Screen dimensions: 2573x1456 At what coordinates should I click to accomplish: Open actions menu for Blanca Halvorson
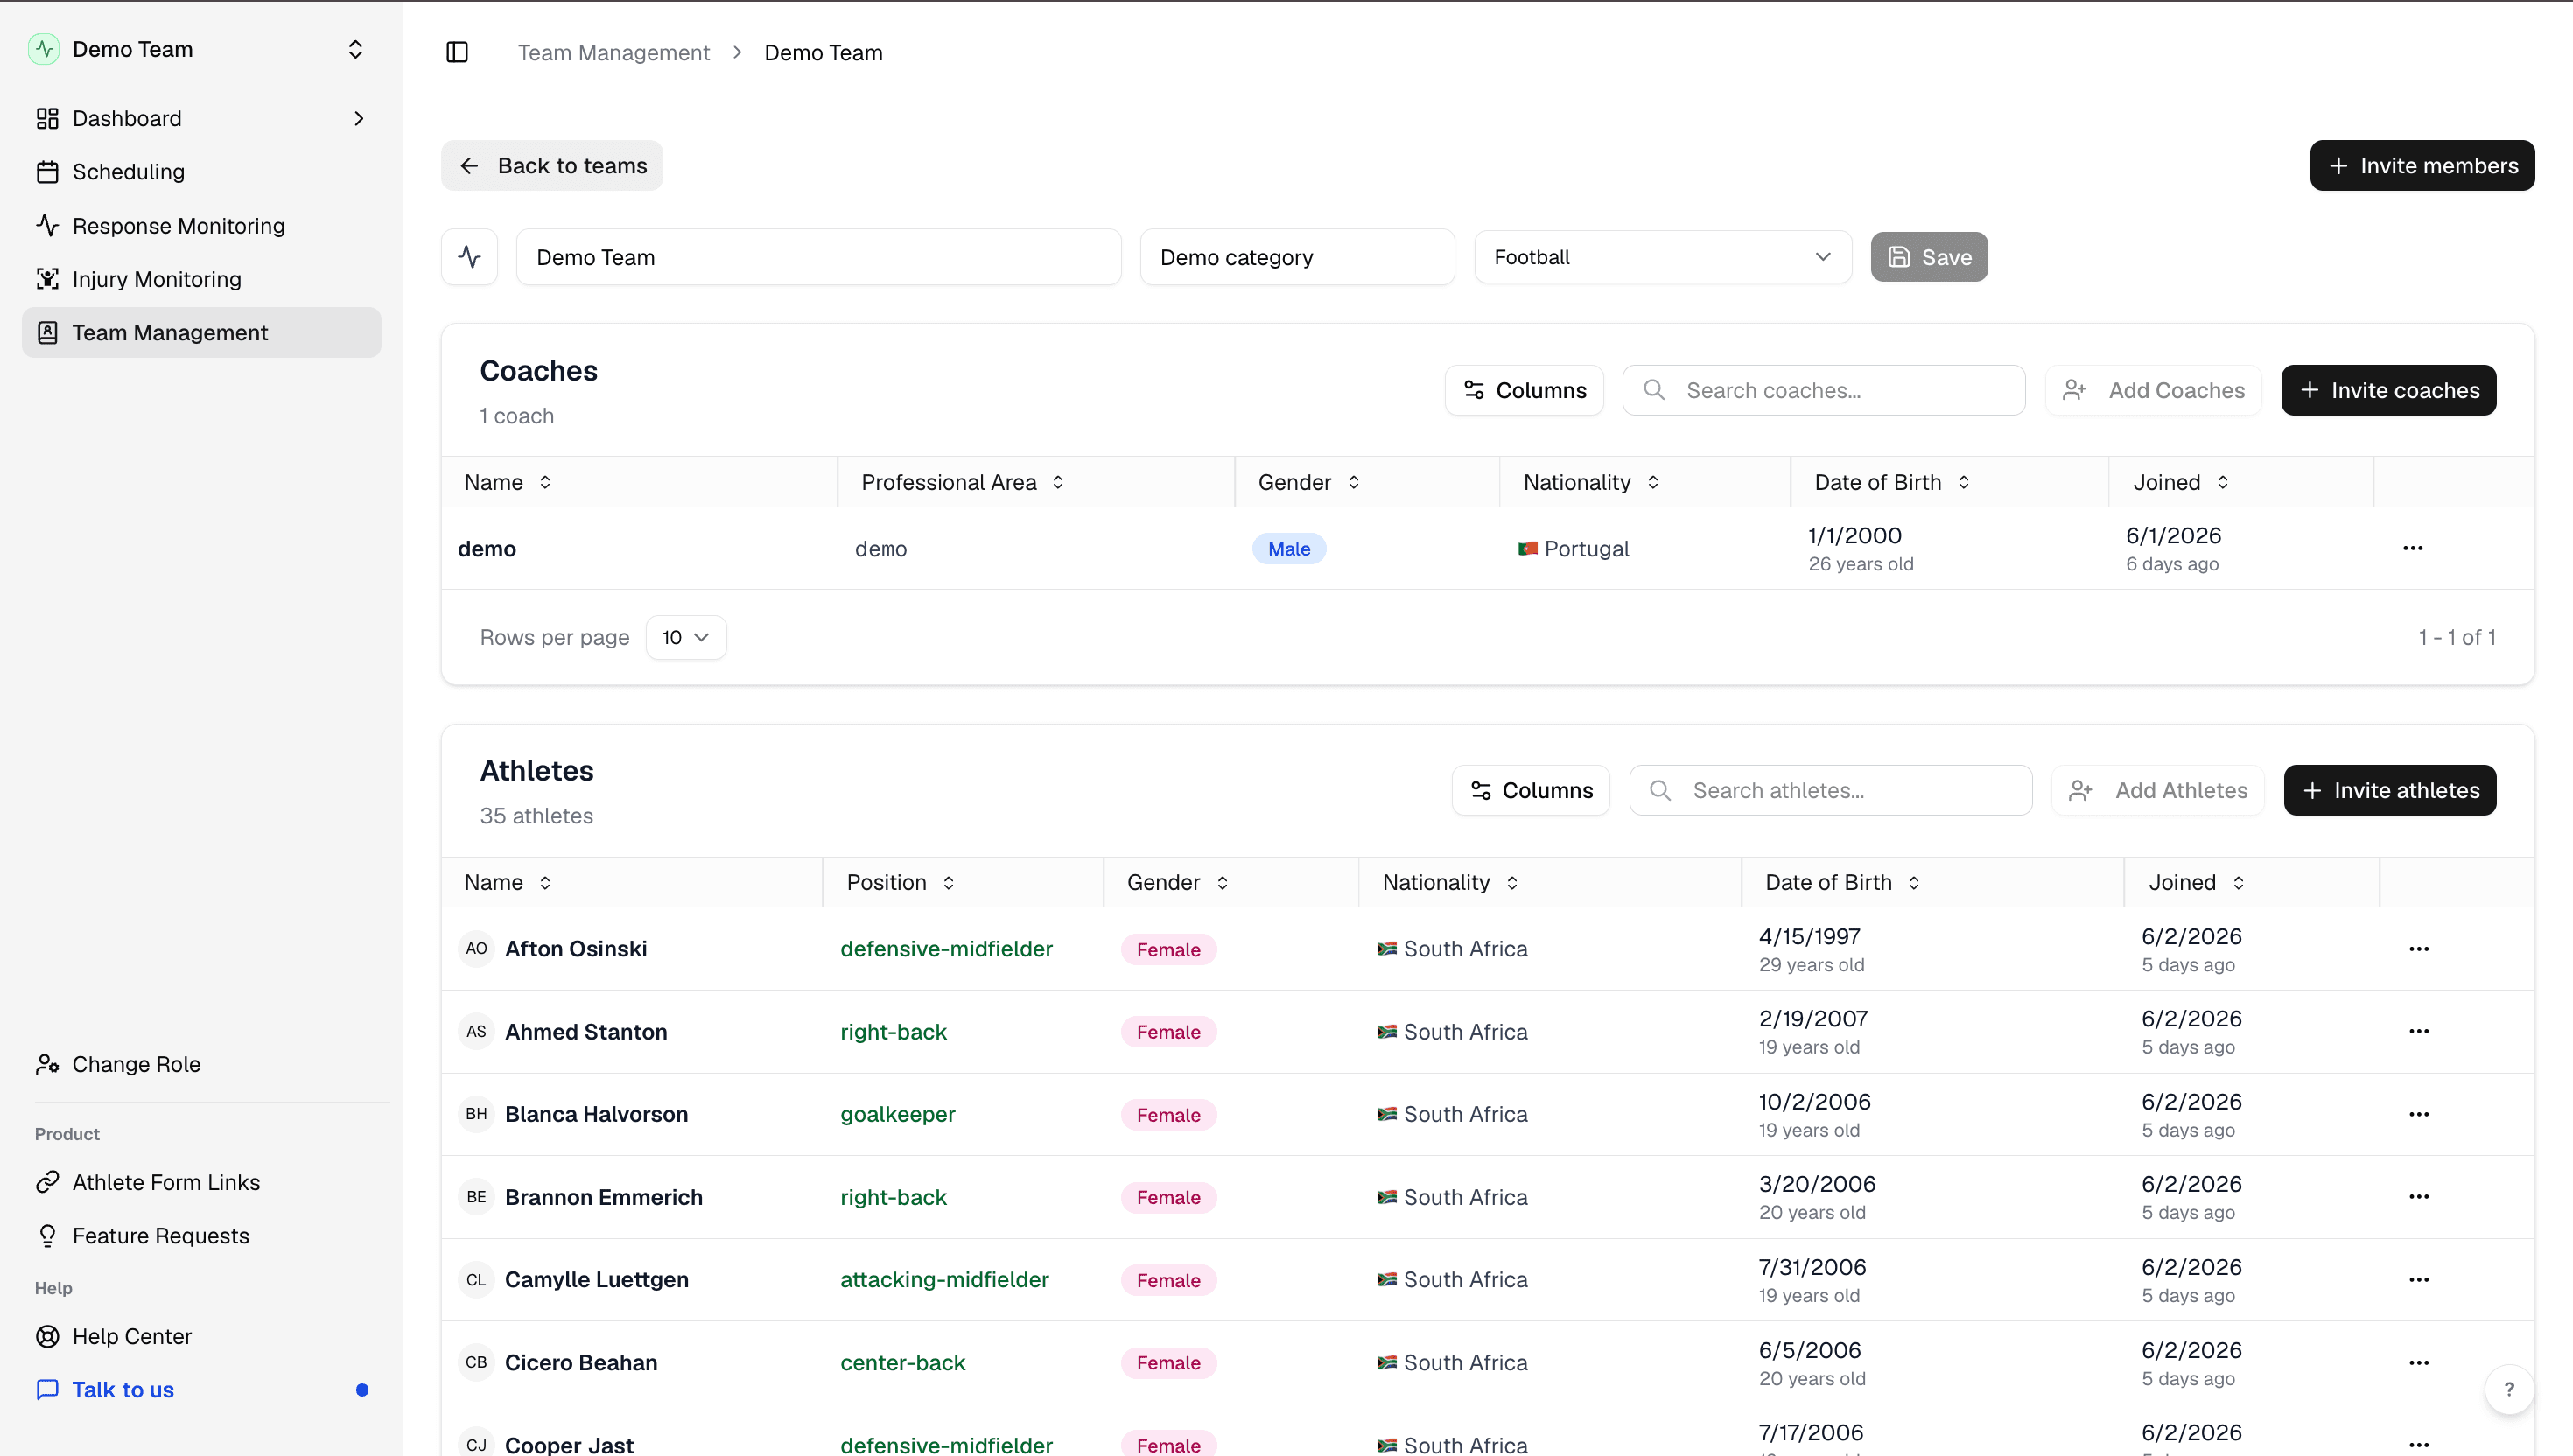[x=2419, y=1114]
